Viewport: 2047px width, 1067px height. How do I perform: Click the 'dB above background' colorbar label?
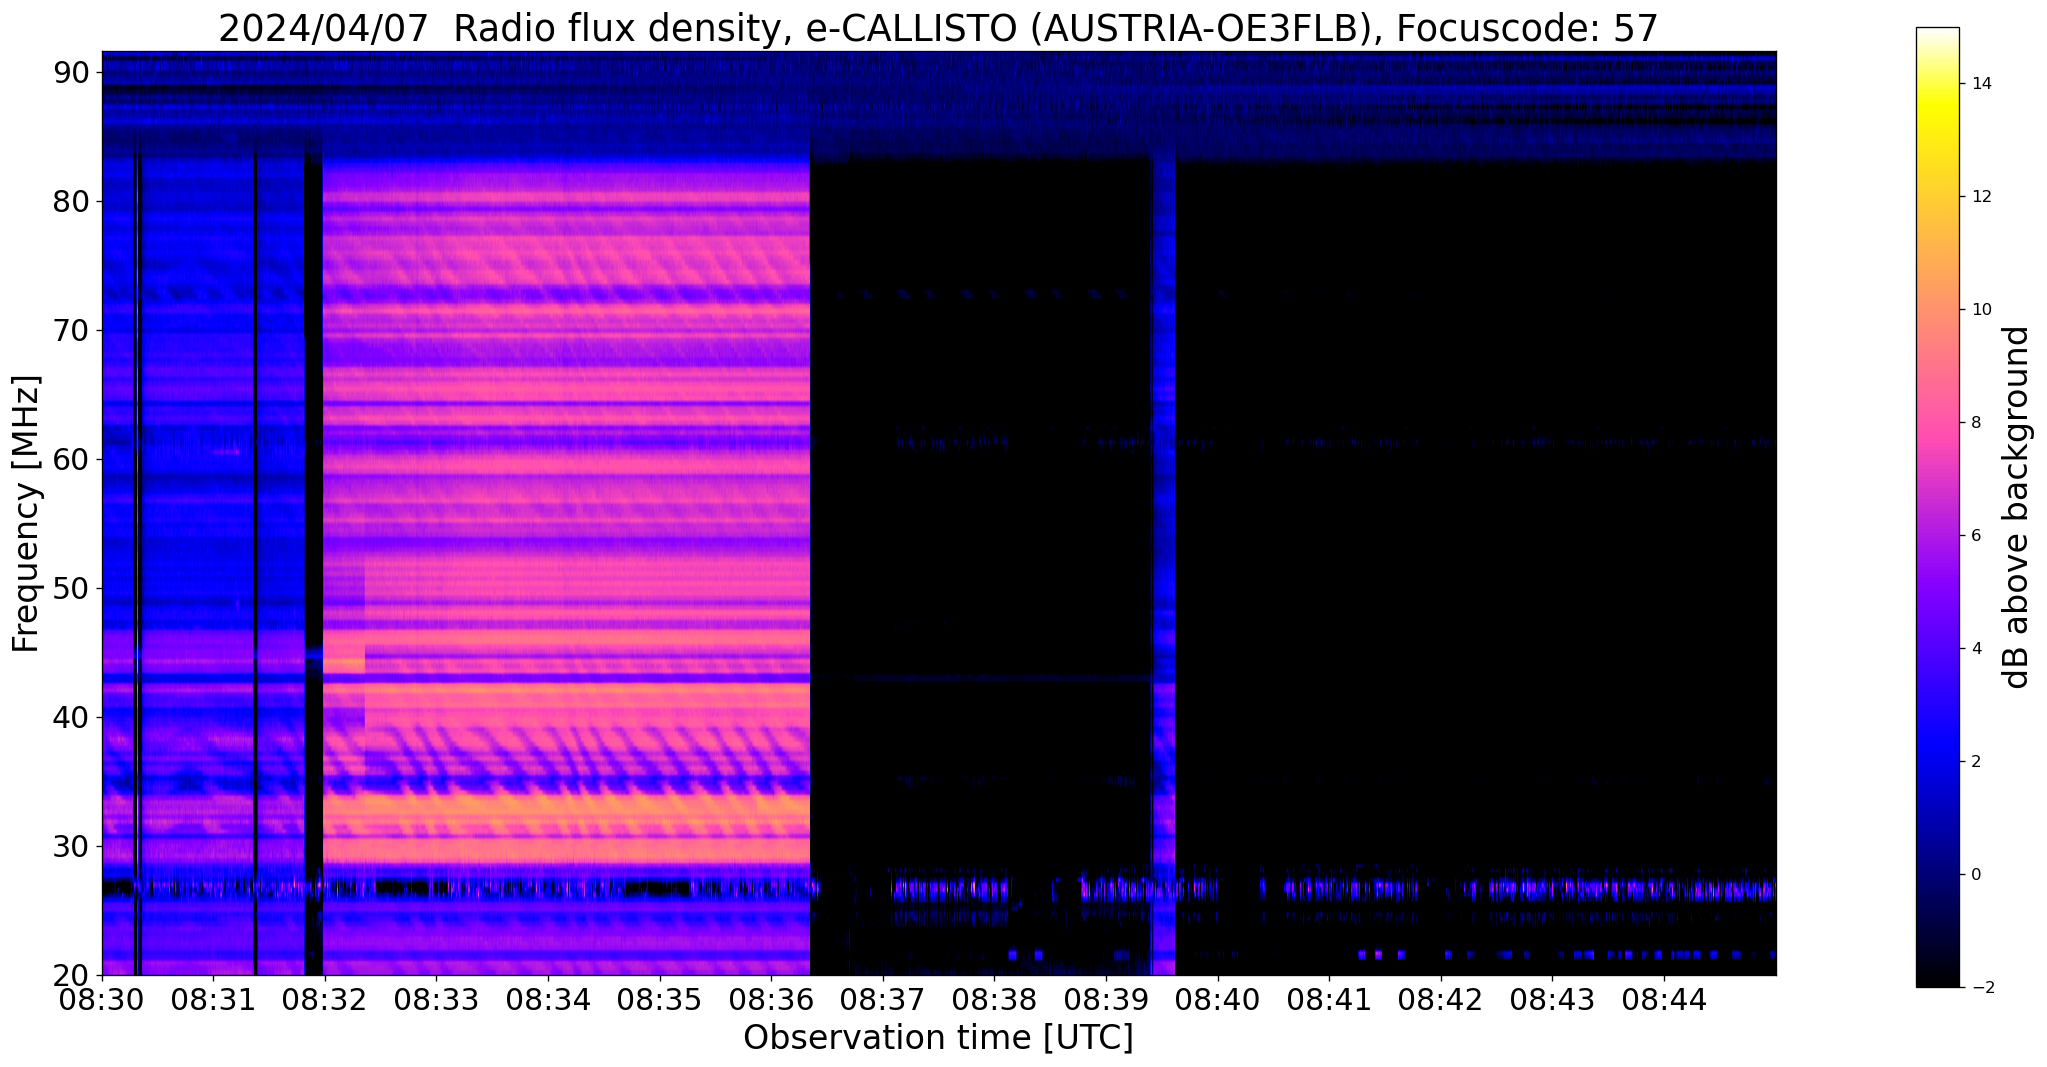2017,507
